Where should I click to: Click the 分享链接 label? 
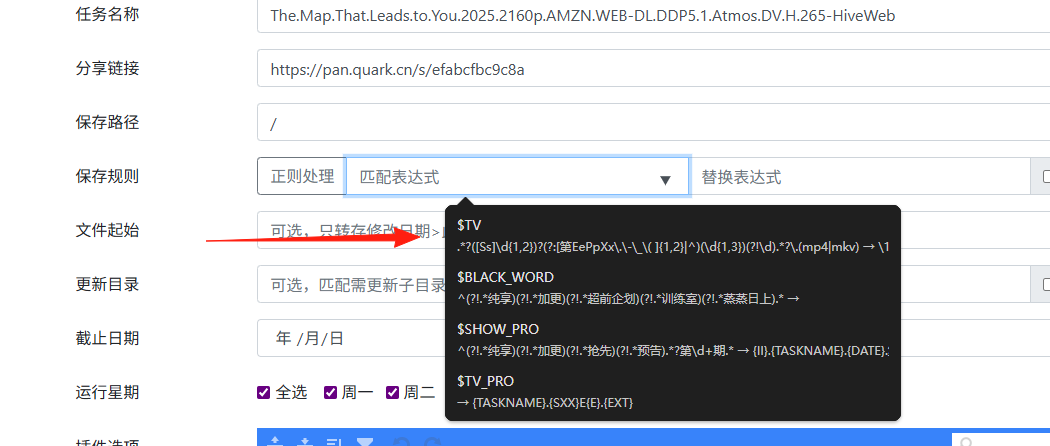pyautogui.click(x=107, y=68)
